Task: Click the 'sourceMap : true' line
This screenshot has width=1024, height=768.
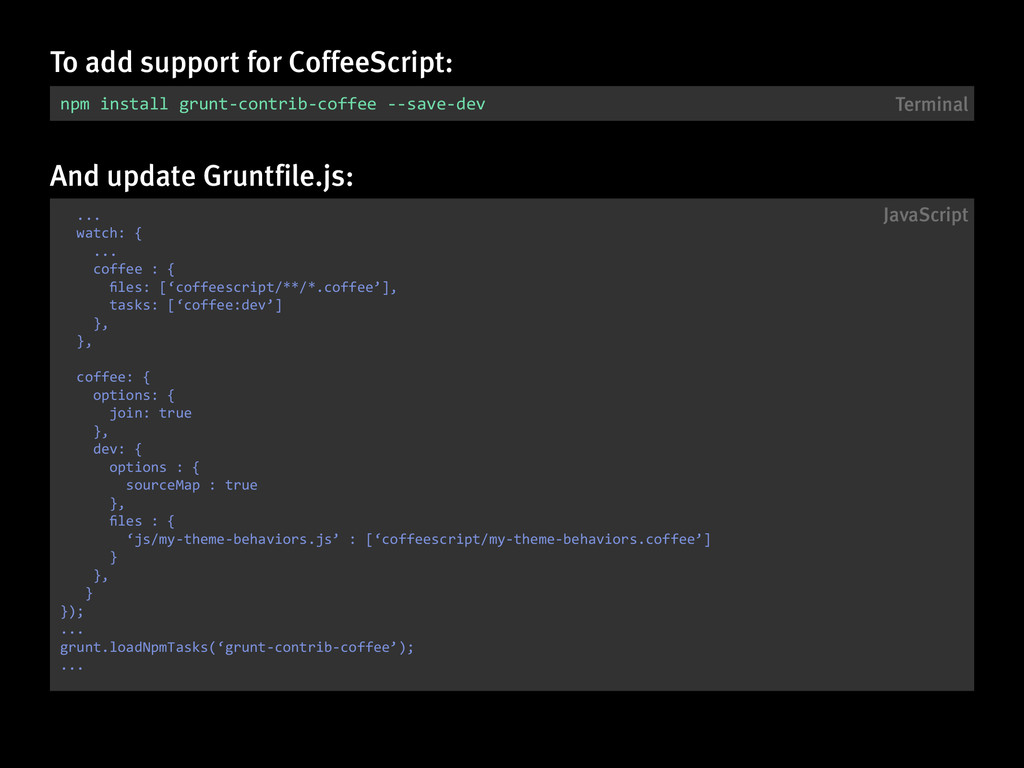Action: pyautogui.click(x=191, y=485)
